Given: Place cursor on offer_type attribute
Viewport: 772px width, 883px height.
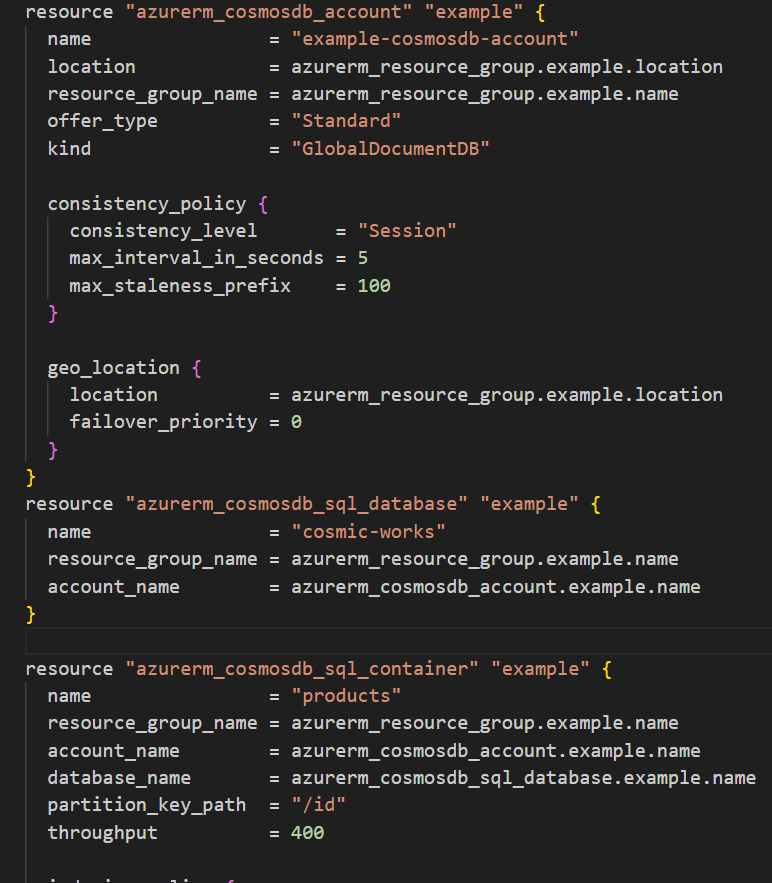Looking at the screenshot, I should (x=102, y=121).
